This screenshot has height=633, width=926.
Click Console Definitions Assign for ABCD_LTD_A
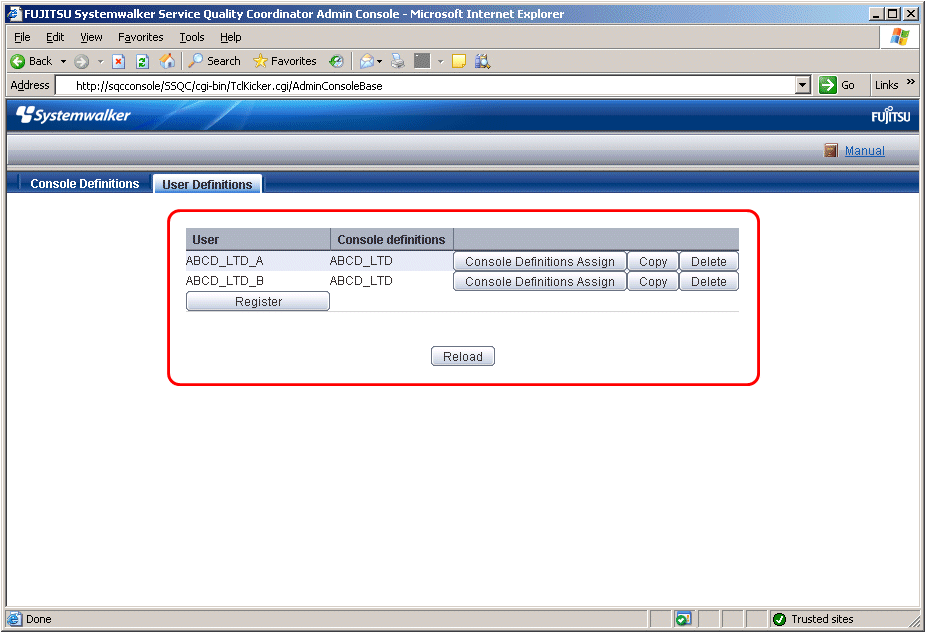point(540,262)
